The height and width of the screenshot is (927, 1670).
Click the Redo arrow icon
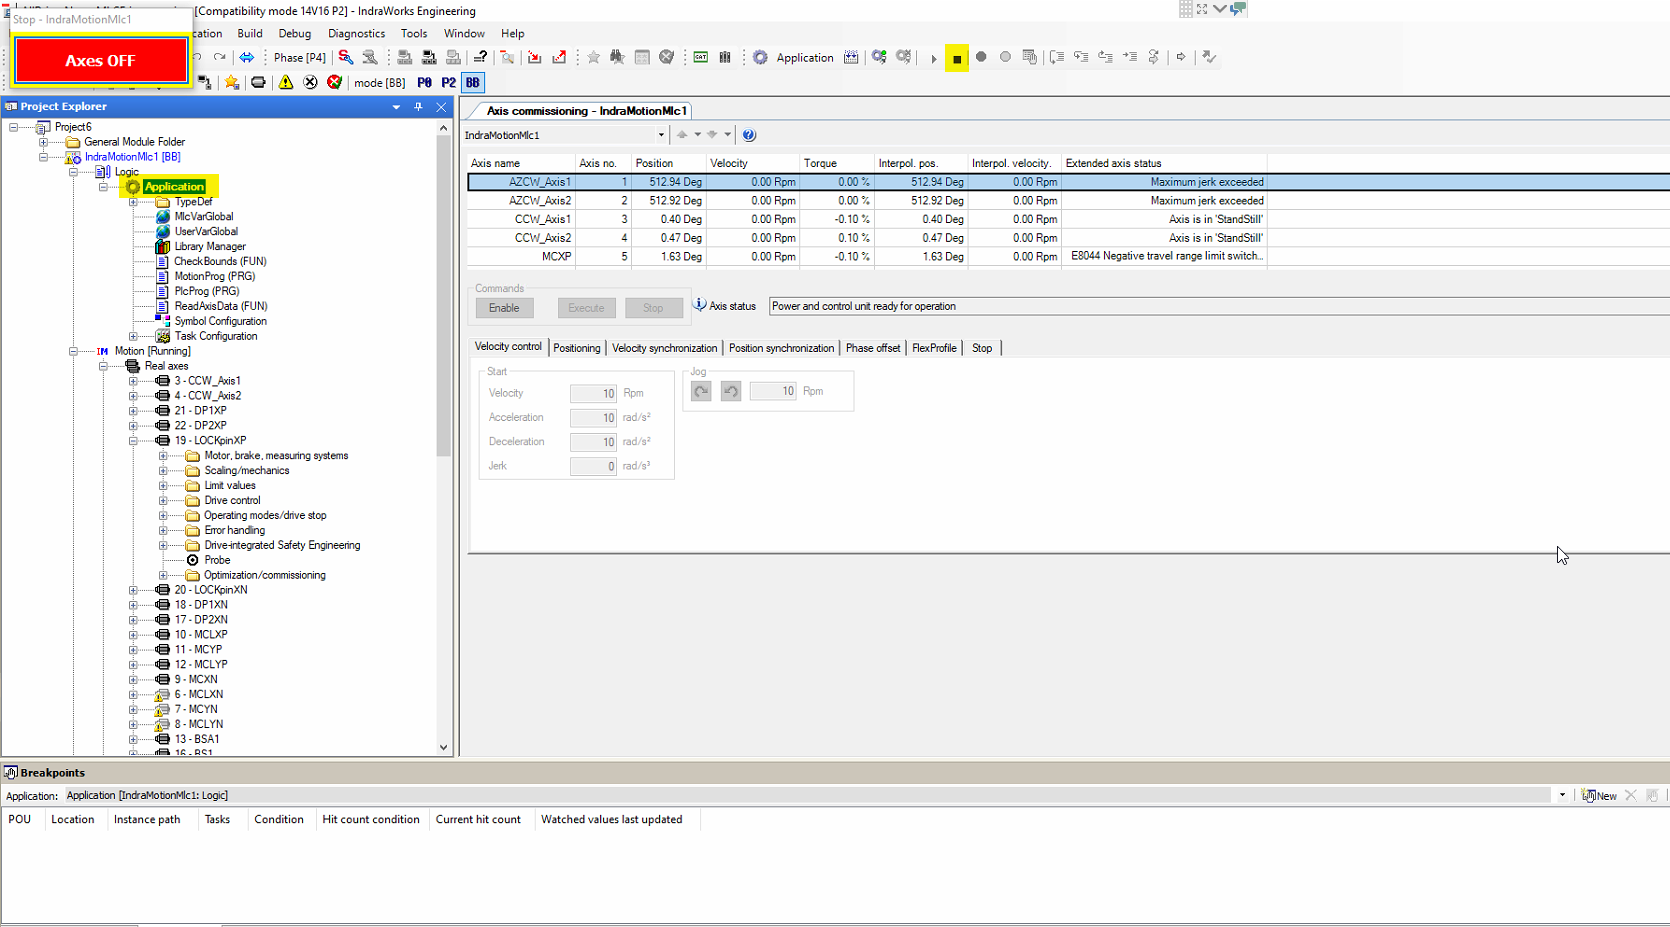tap(220, 57)
